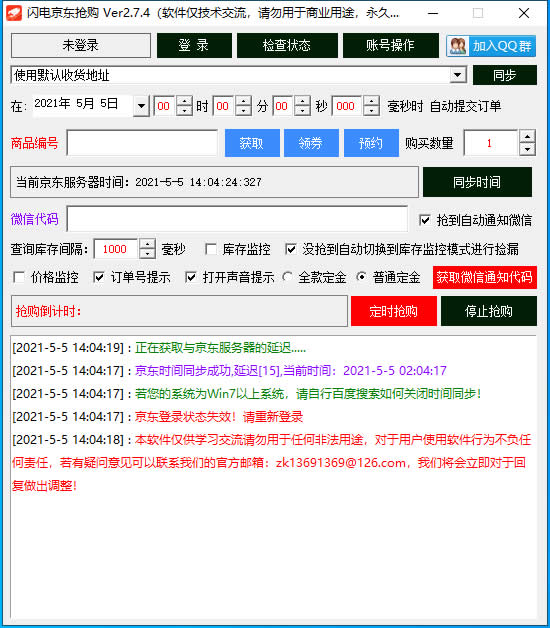Click the red 获取微信通知代码 button

pos(485,277)
